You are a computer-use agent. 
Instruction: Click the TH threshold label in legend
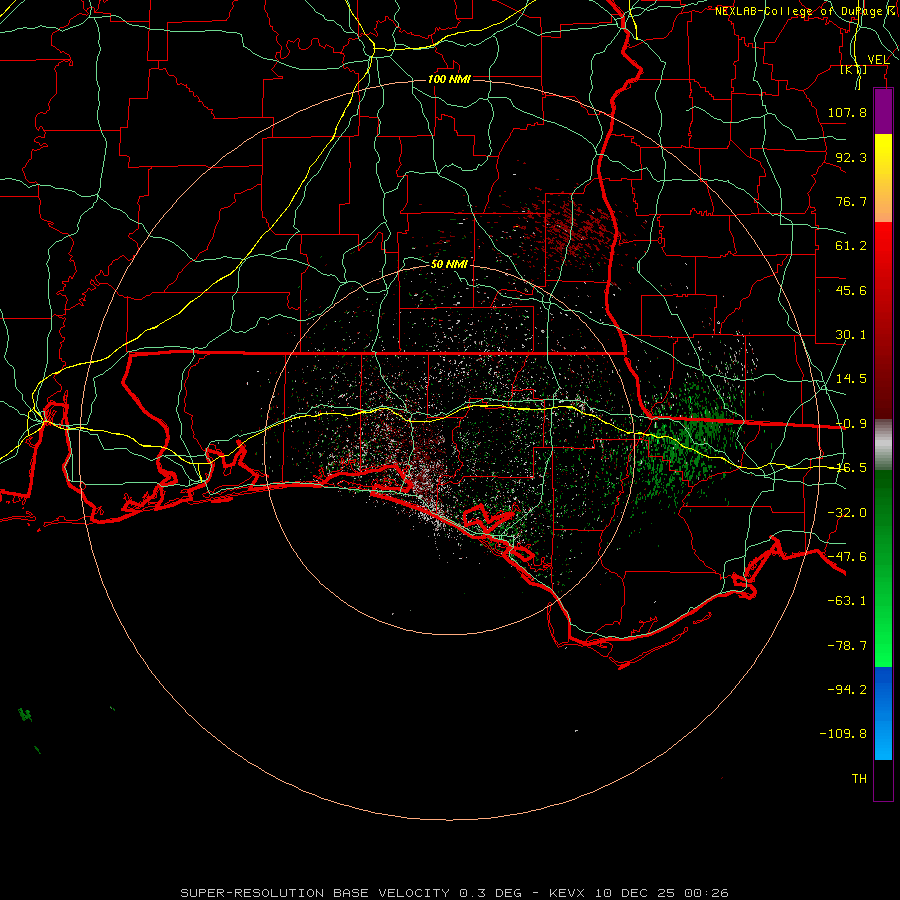pos(859,779)
